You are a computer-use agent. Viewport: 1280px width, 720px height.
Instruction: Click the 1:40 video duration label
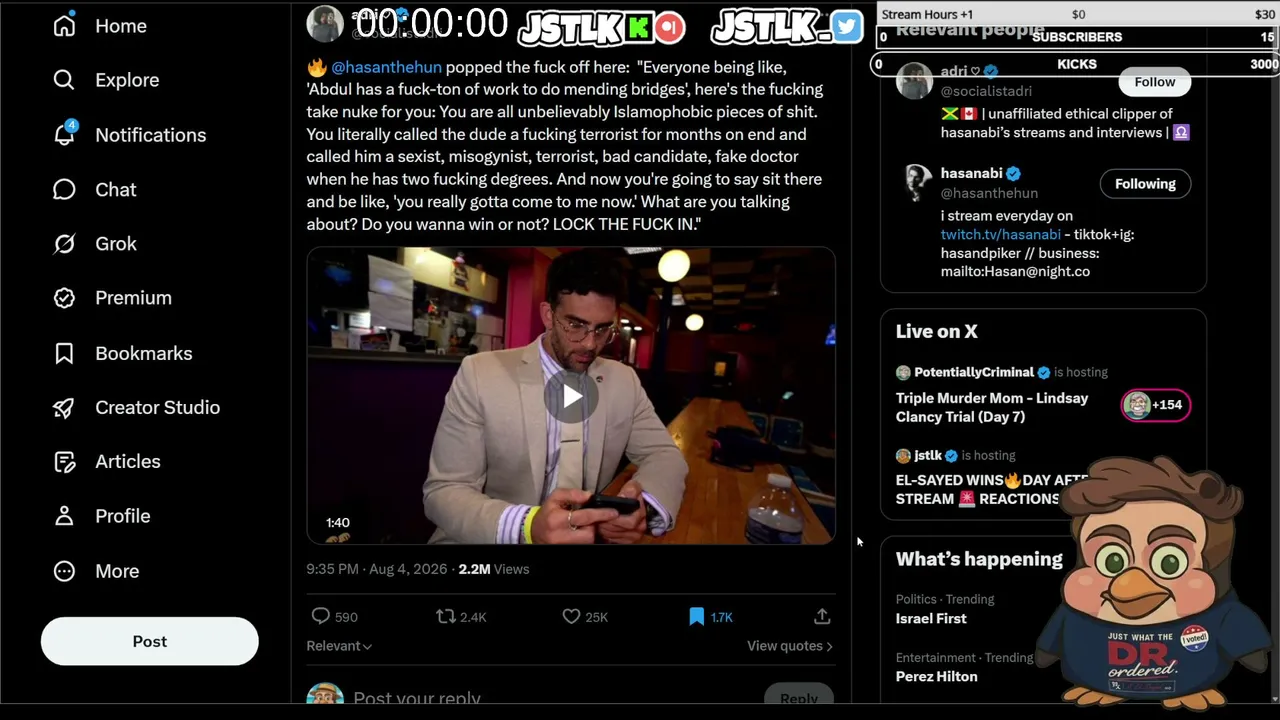[x=338, y=523]
